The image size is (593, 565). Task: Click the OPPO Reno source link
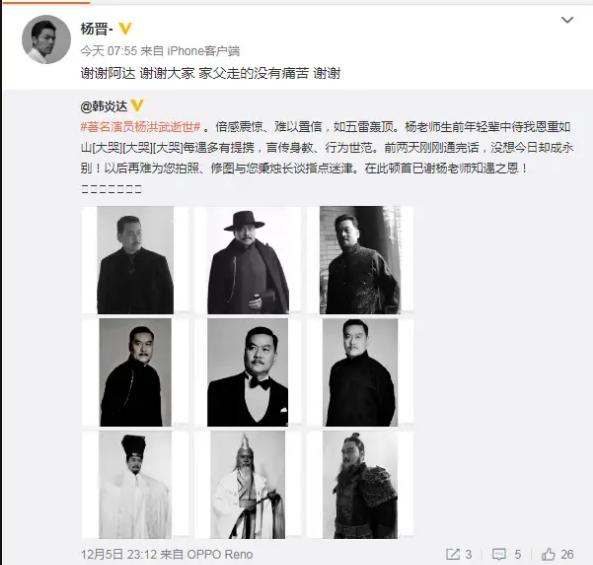tap(220, 554)
